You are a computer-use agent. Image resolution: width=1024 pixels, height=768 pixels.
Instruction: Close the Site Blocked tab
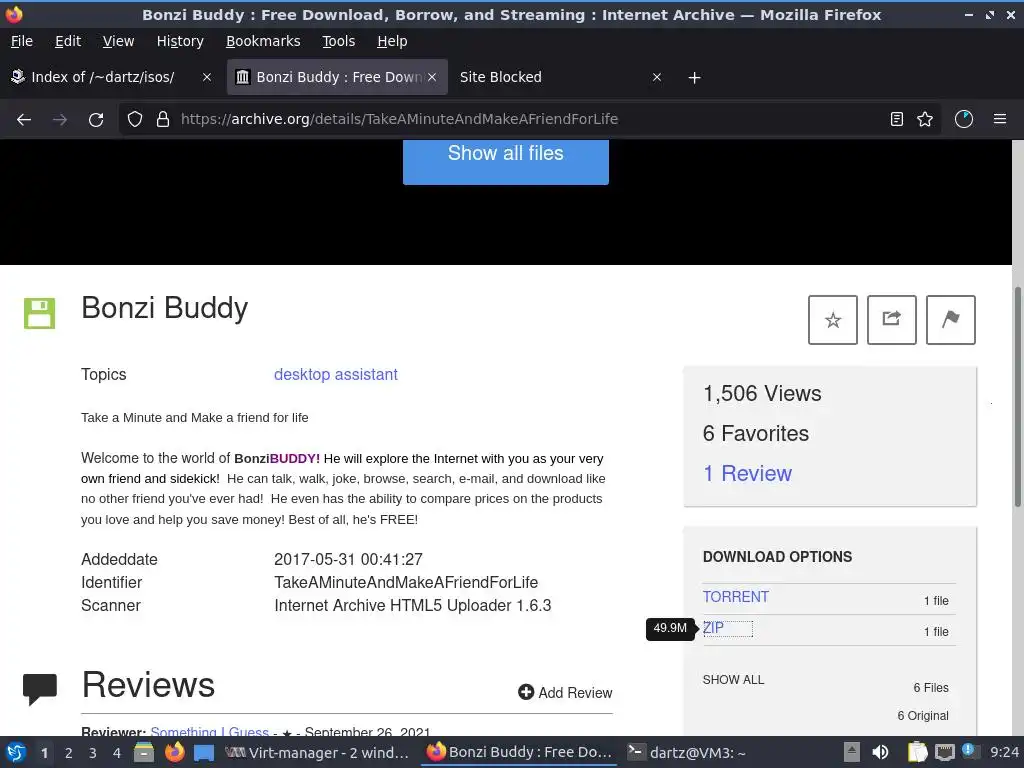point(657,77)
